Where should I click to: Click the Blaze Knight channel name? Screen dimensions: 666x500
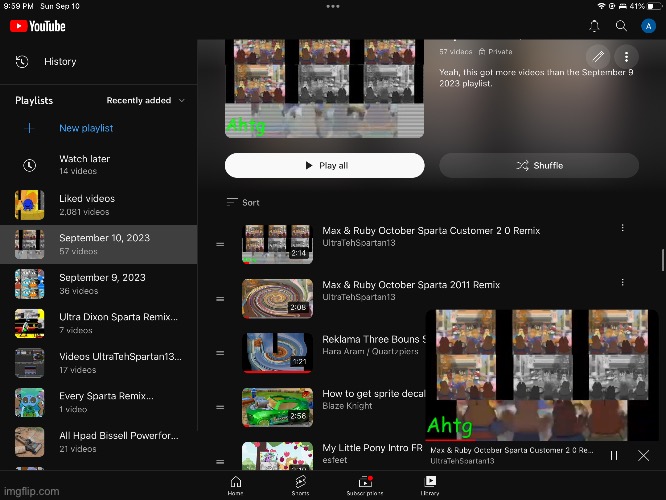pos(347,406)
